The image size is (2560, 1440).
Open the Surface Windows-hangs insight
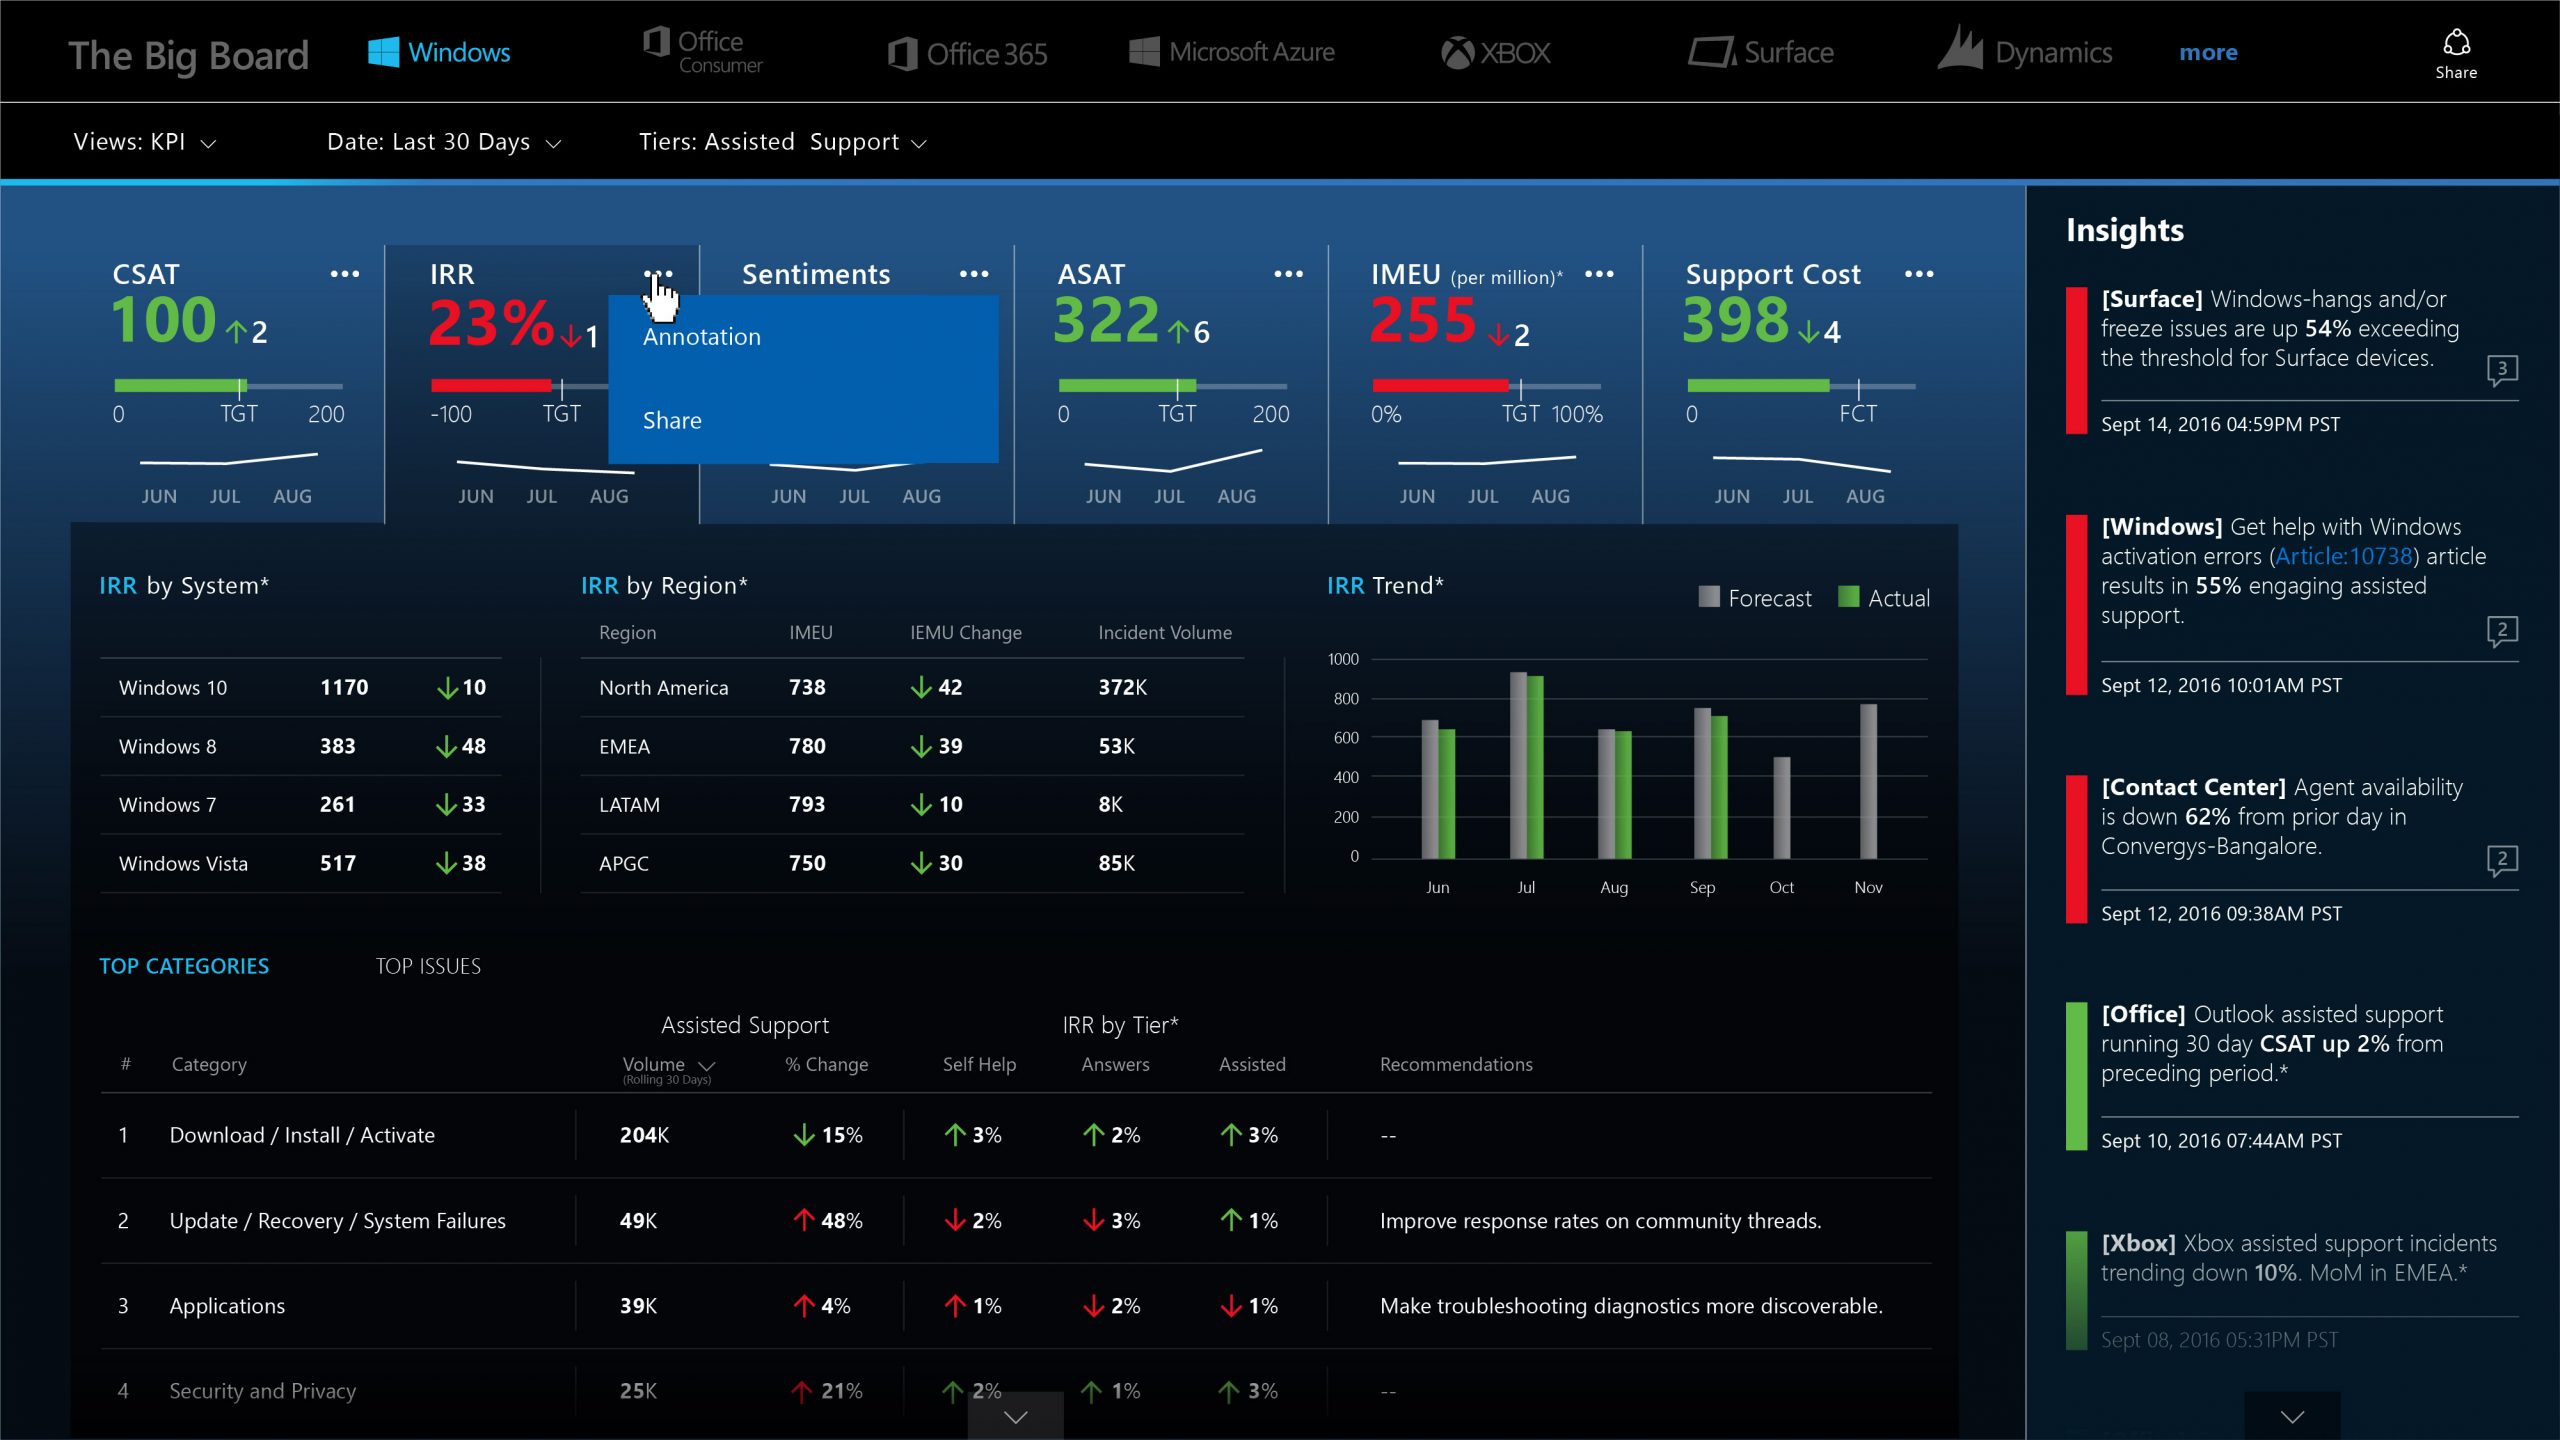tap(2292, 362)
